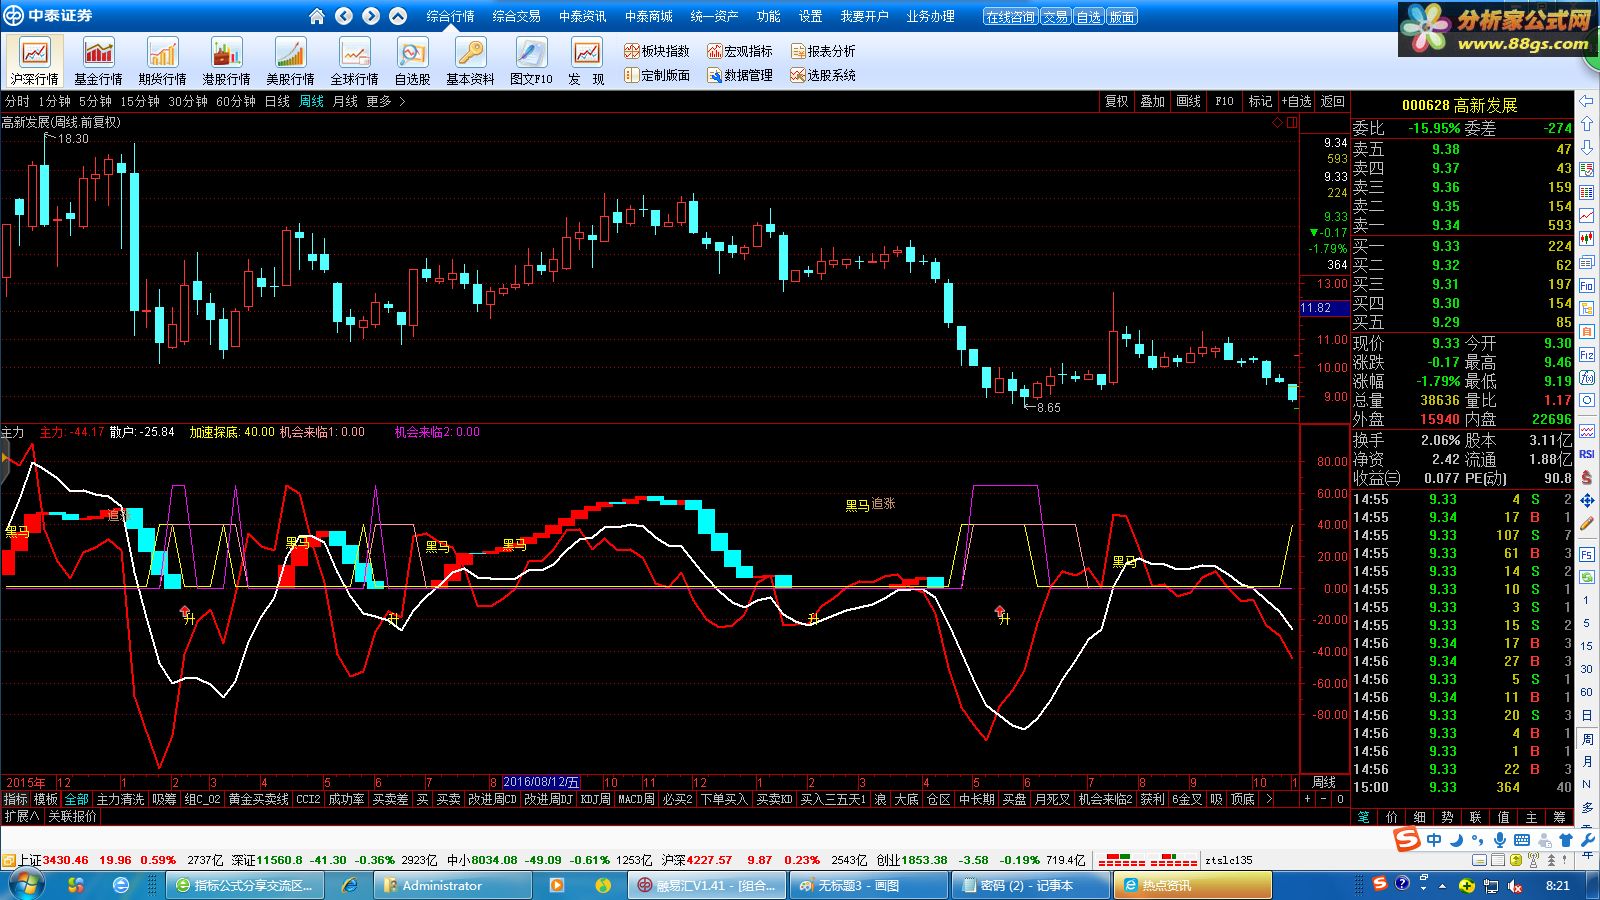1600x900 pixels.
Task: Toggle 复权 price adjustment
Action: tap(1117, 101)
